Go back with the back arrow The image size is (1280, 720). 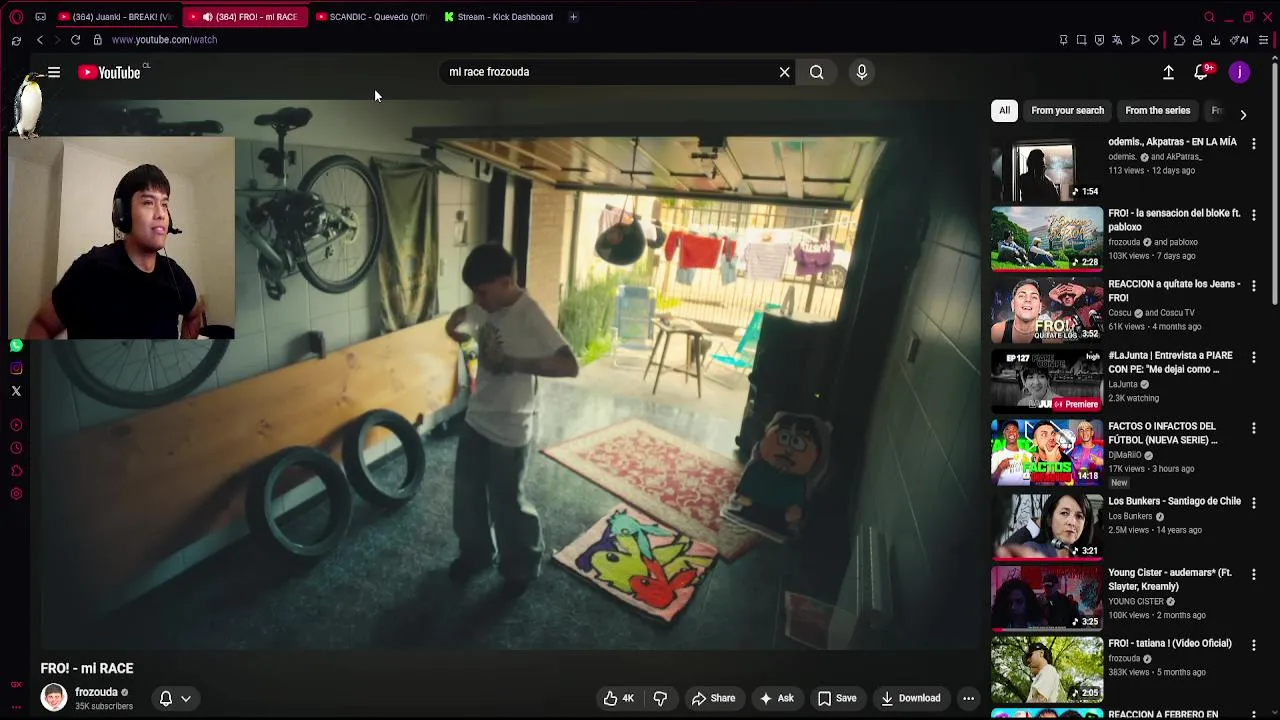[x=40, y=40]
